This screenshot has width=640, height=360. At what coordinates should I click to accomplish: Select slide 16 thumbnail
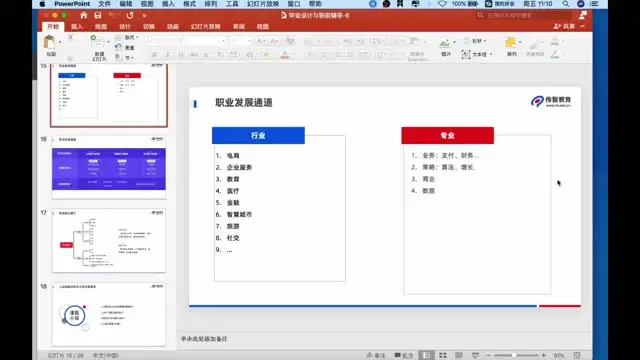click(109, 168)
